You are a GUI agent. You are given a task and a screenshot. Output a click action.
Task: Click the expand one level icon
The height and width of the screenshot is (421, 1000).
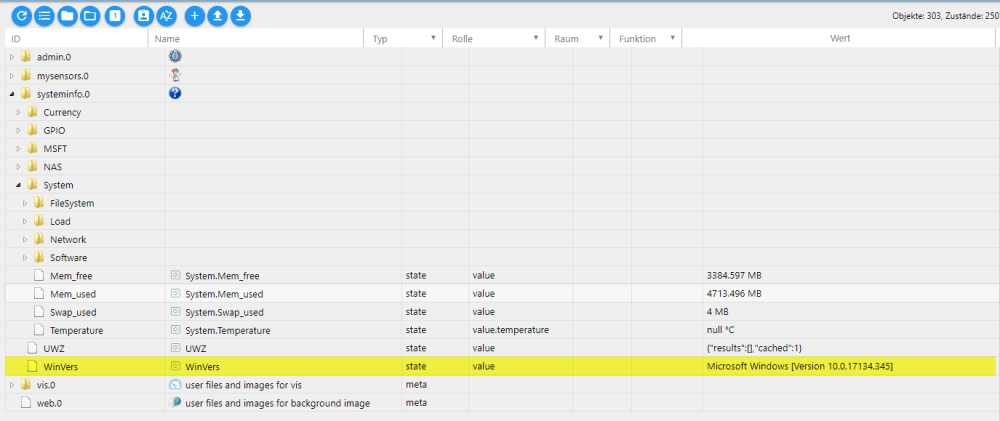115,16
